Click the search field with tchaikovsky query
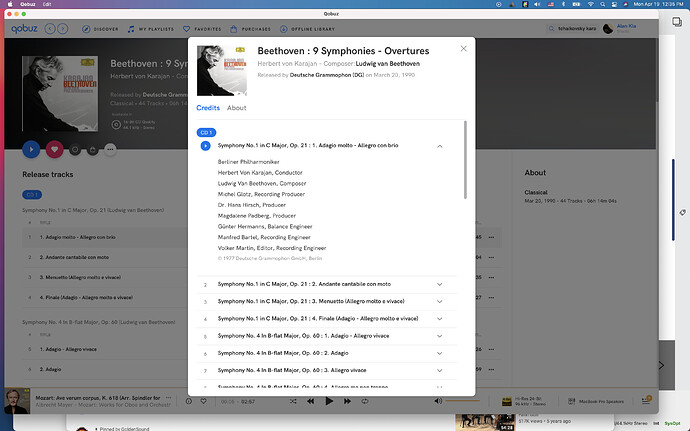Viewport: 690px width, 431px height. pyautogui.click(x=572, y=29)
